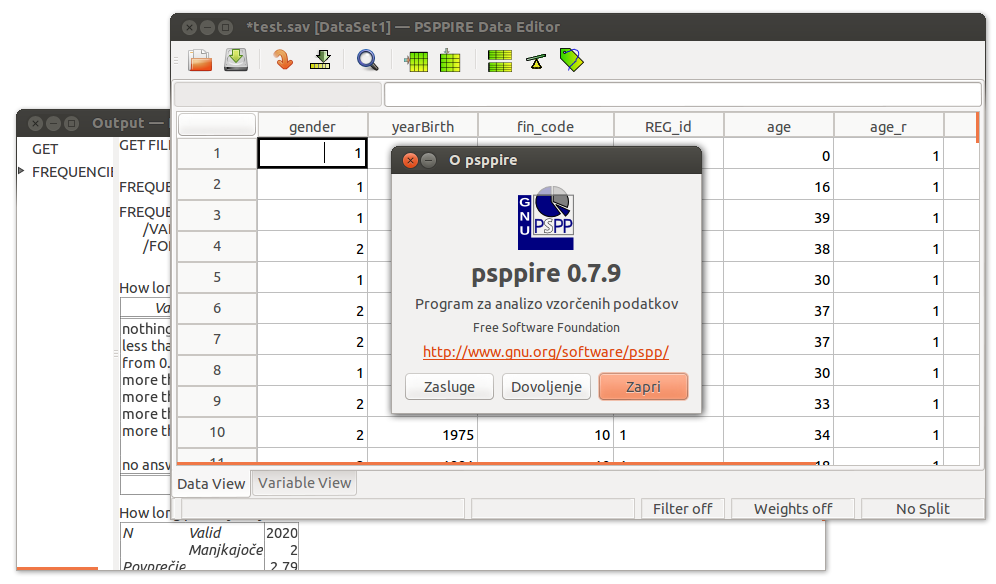
Task: Select row header 3
Action: (x=217, y=215)
